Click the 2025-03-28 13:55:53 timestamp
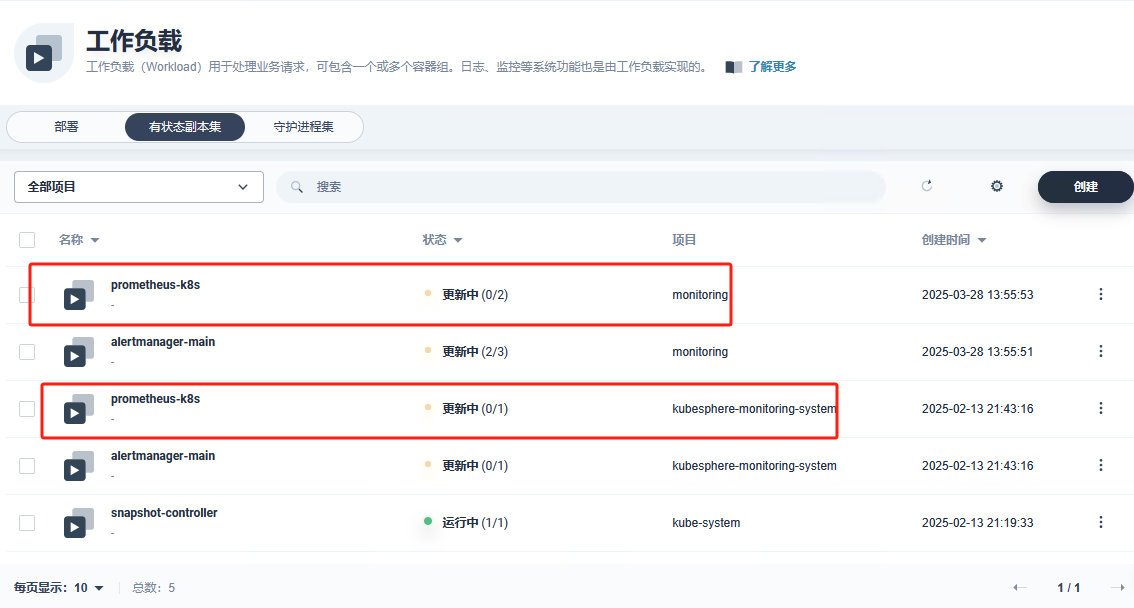 point(978,295)
